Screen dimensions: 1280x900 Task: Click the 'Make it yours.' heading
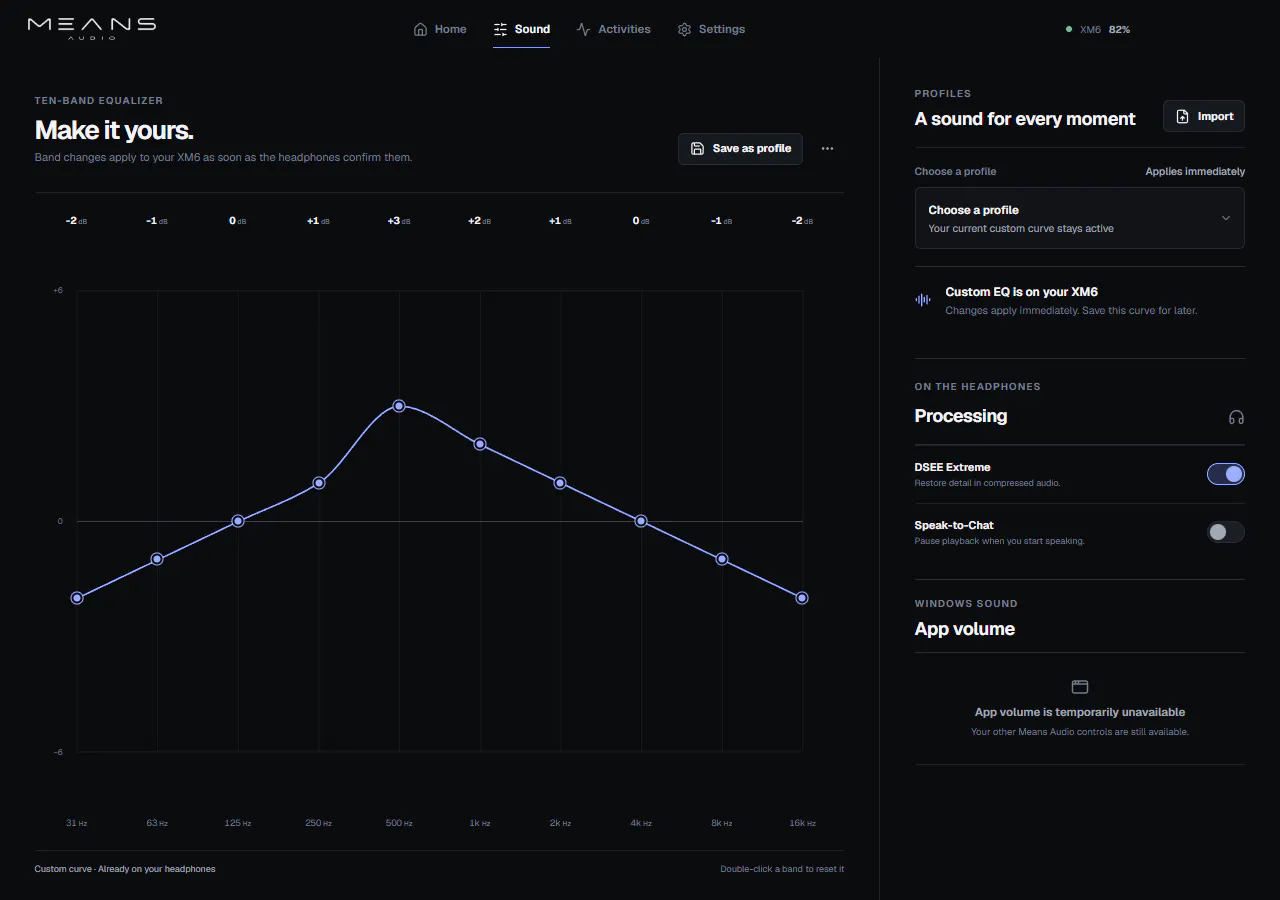tap(114, 131)
